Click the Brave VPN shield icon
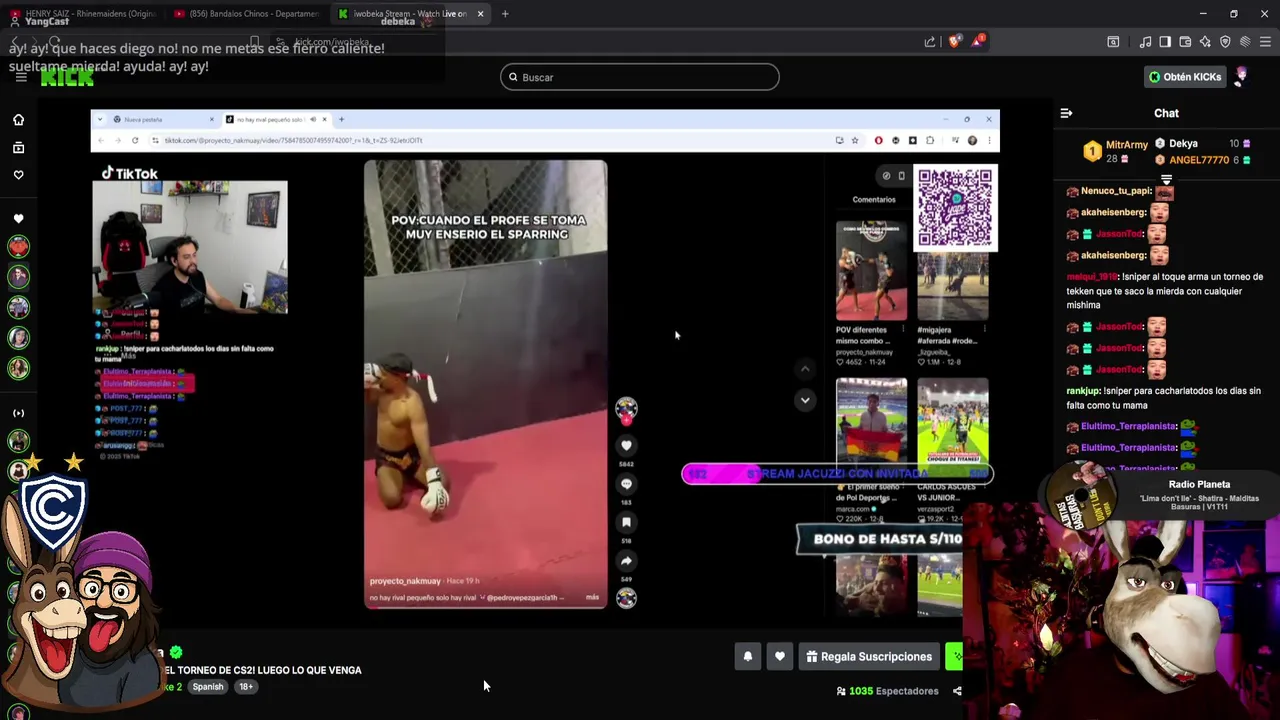Image resolution: width=1280 pixels, height=720 pixels. (x=1225, y=42)
